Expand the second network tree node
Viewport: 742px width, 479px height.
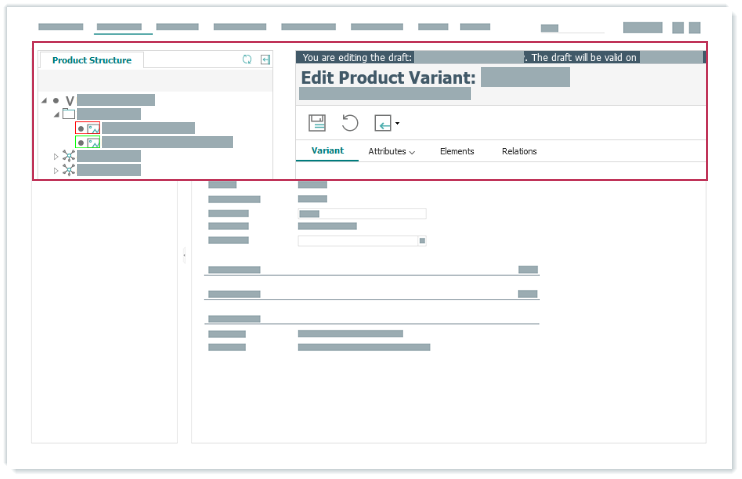coord(56,170)
